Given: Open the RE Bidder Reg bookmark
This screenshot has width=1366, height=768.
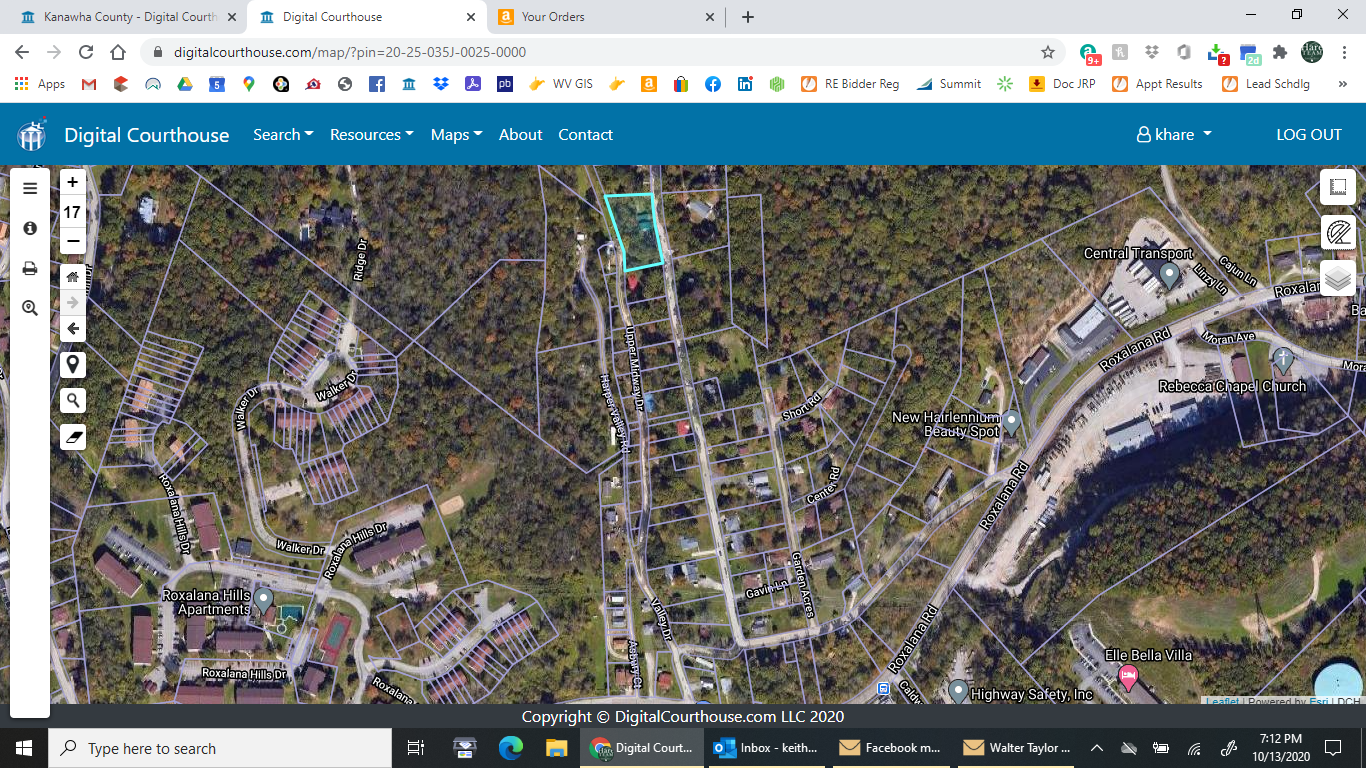Looking at the screenshot, I should pos(850,84).
